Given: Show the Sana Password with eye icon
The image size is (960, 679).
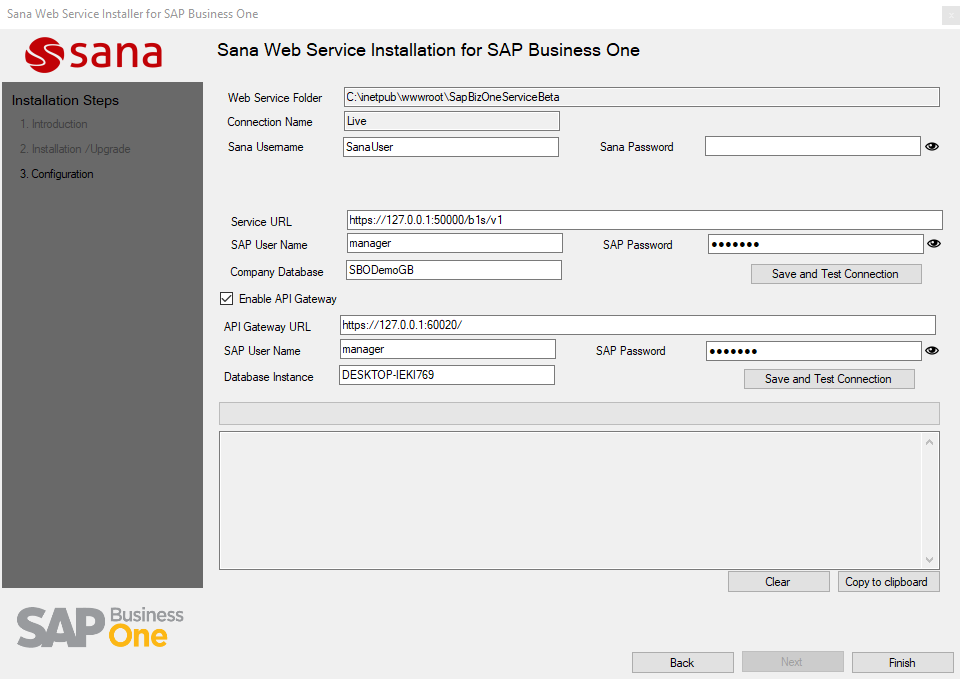Looking at the screenshot, I should pyautogui.click(x=932, y=147).
